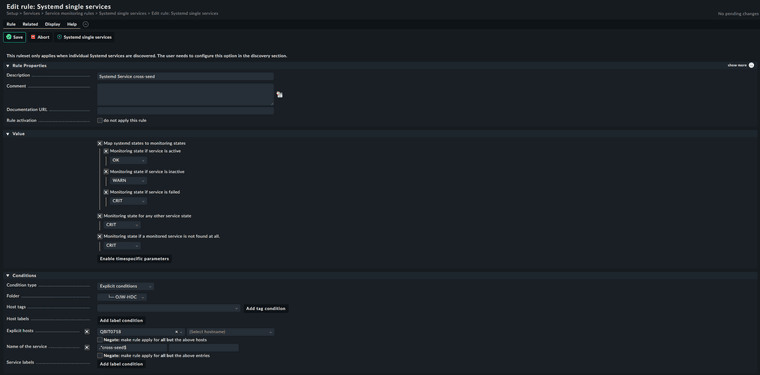
Task: Toggle 'monitored service is not found at all' checkbox
Action: pos(100,236)
